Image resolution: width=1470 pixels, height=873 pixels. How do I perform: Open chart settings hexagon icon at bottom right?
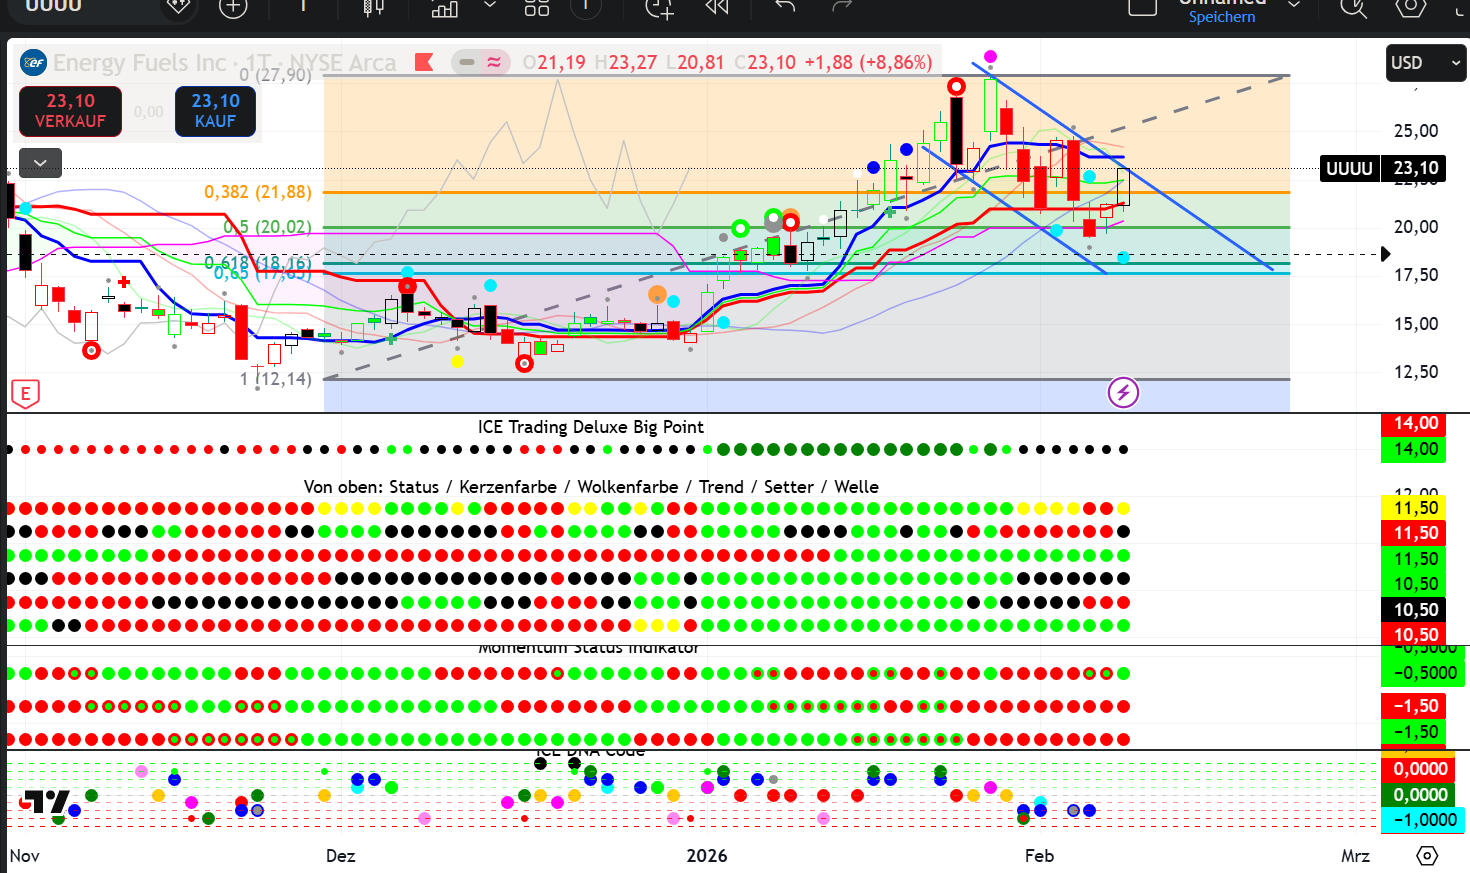(1427, 856)
